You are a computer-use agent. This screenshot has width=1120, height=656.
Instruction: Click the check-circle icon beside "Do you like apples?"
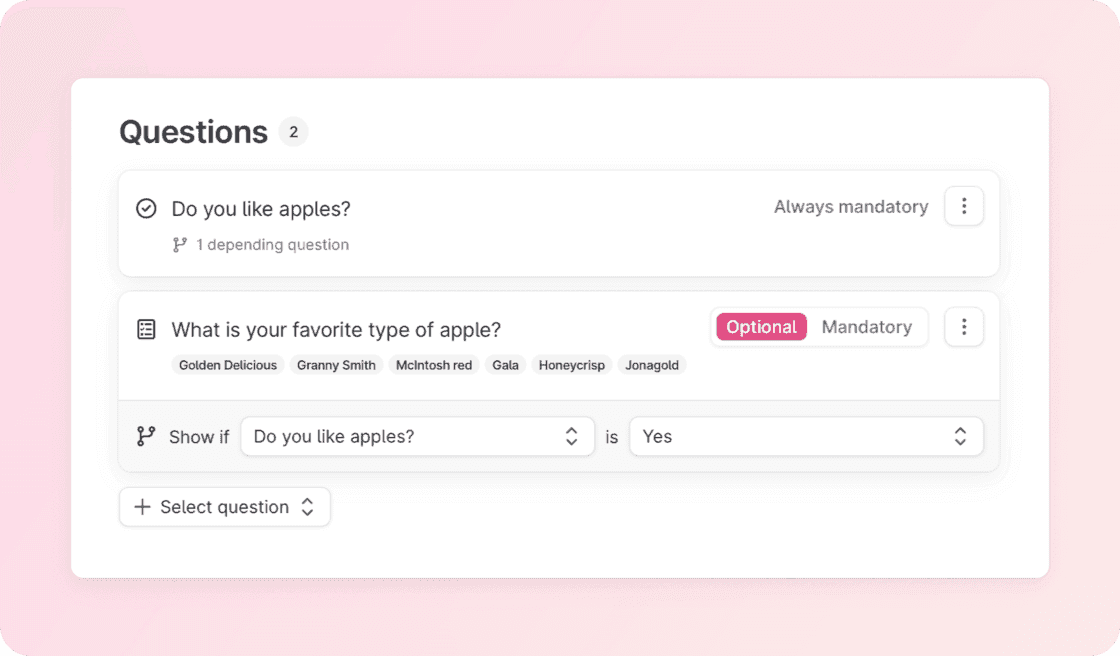pyautogui.click(x=146, y=209)
